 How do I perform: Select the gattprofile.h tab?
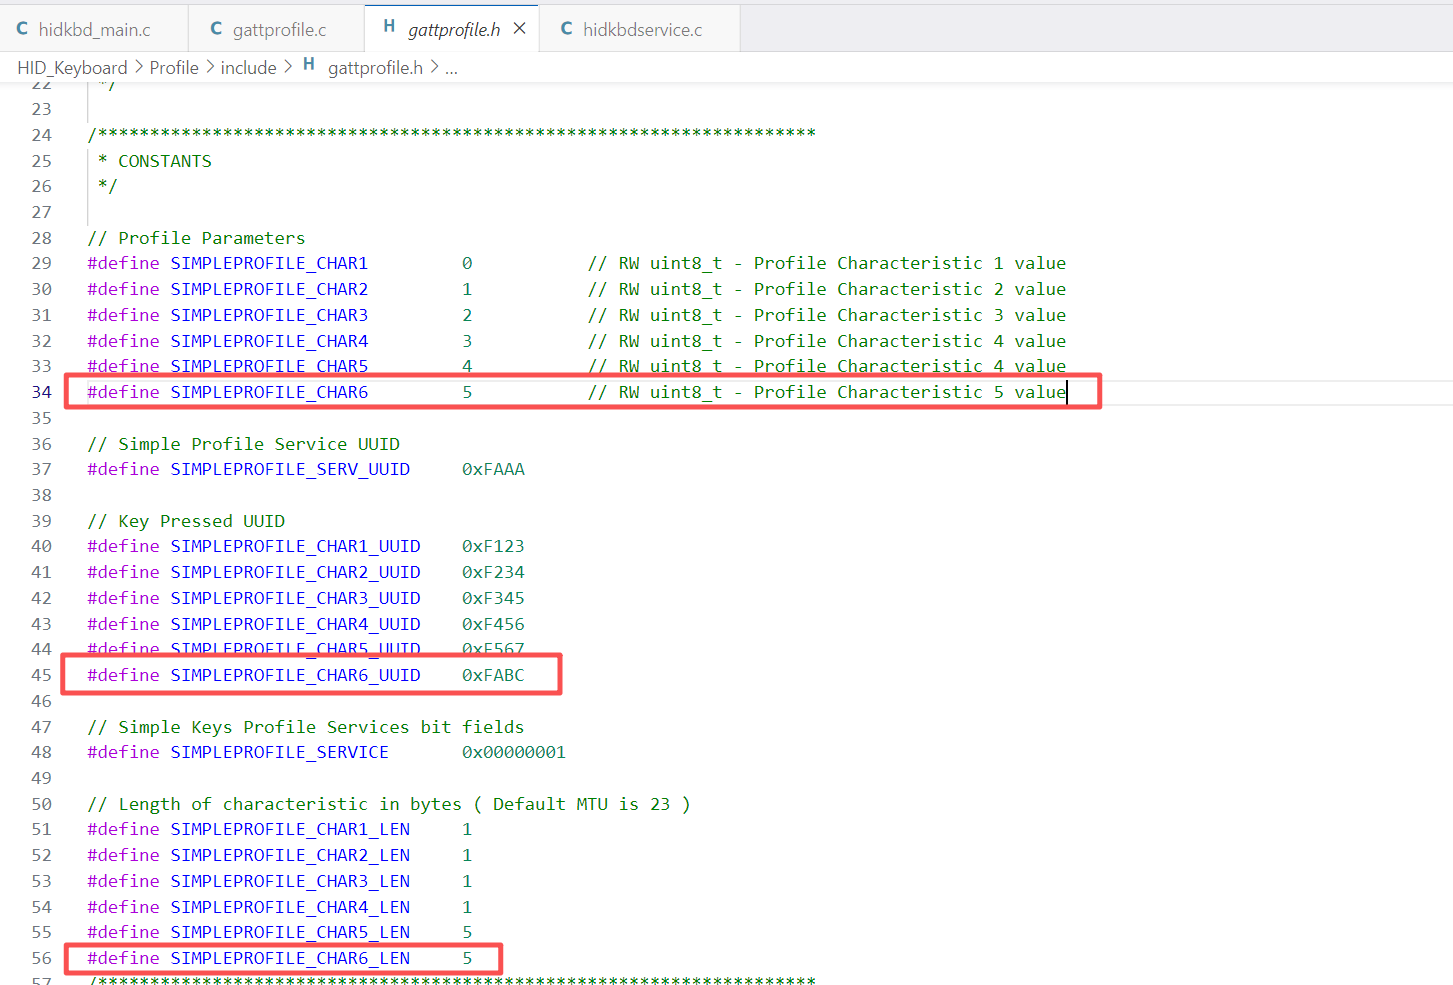(x=453, y=29)
